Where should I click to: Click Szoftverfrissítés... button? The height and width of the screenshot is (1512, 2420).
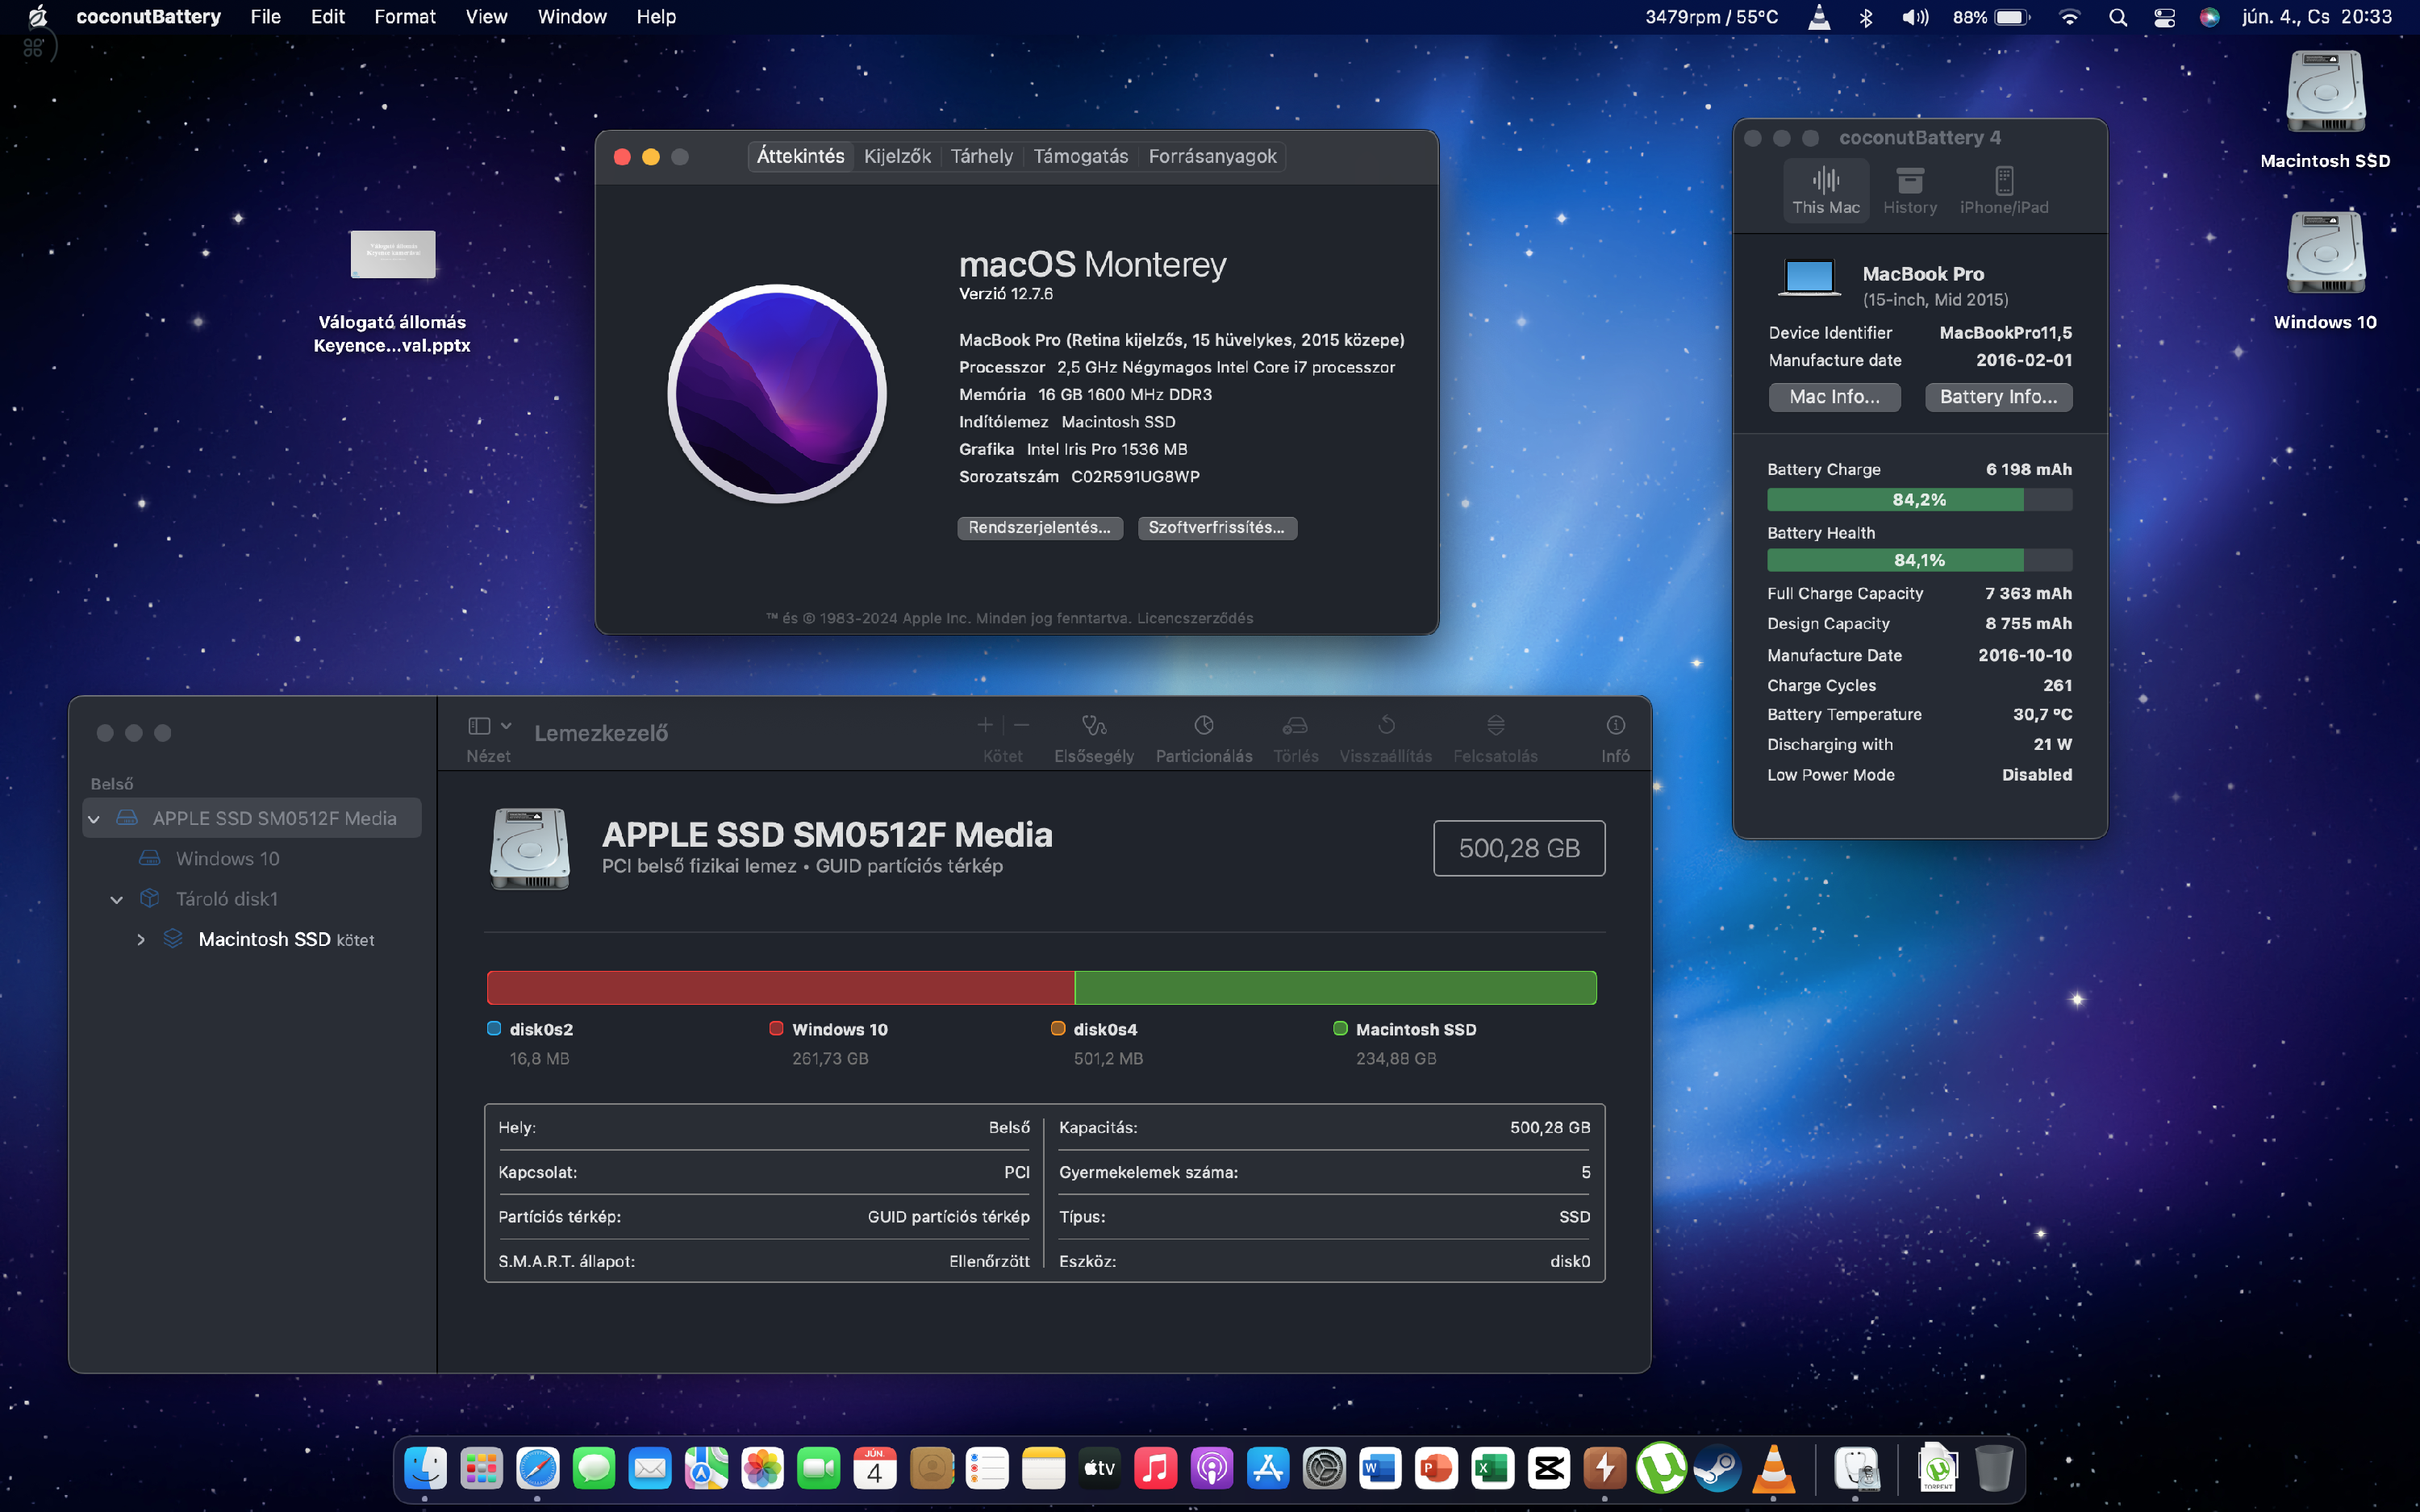1216,528
